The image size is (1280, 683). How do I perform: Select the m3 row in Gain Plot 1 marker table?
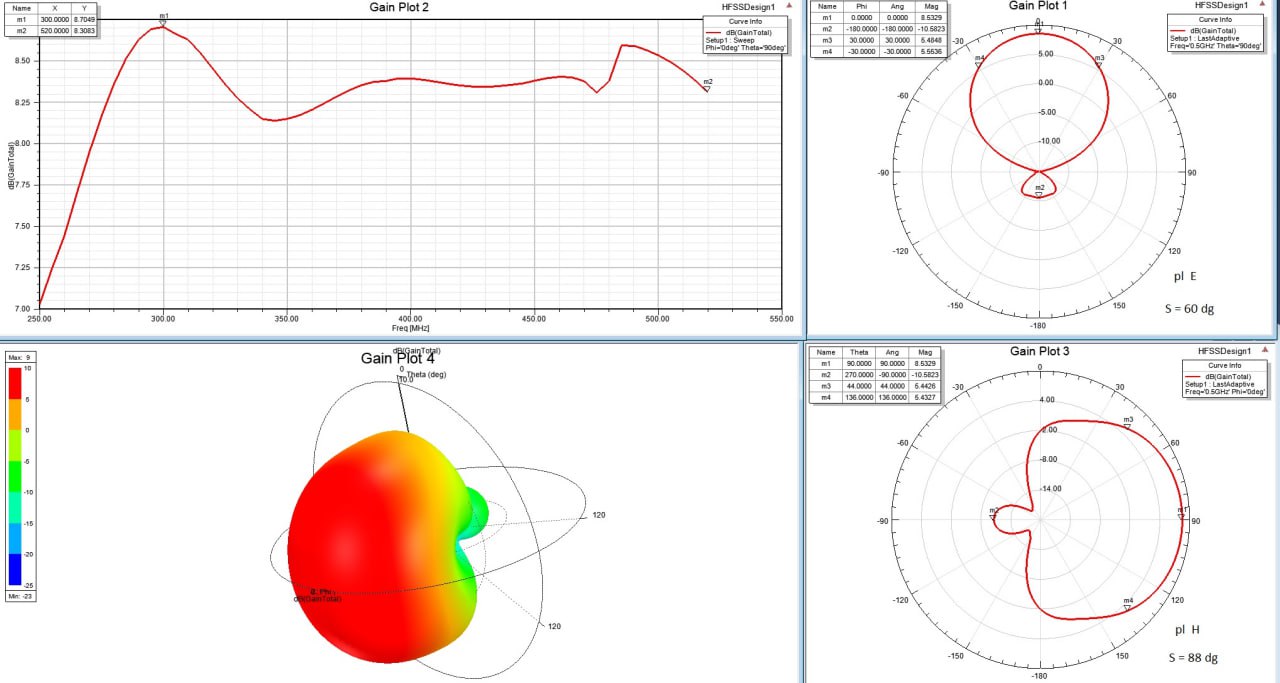(876, 39)
